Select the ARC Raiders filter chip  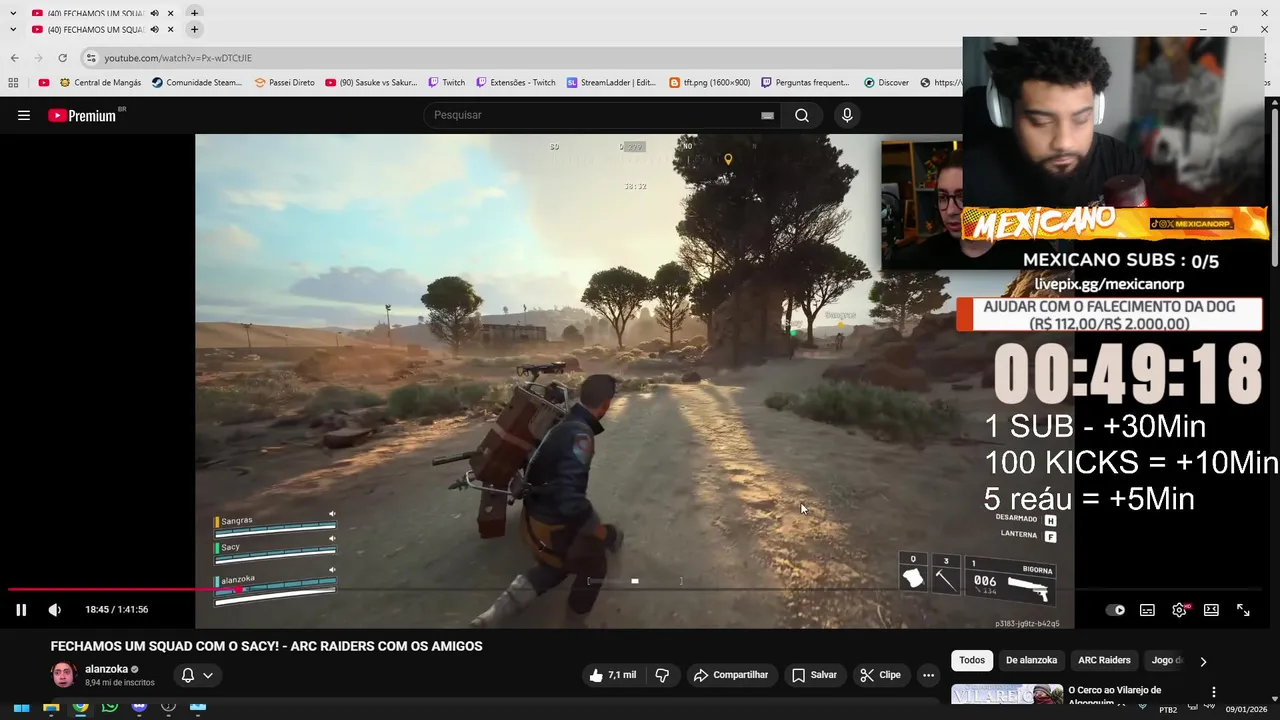click(1104, 660)
